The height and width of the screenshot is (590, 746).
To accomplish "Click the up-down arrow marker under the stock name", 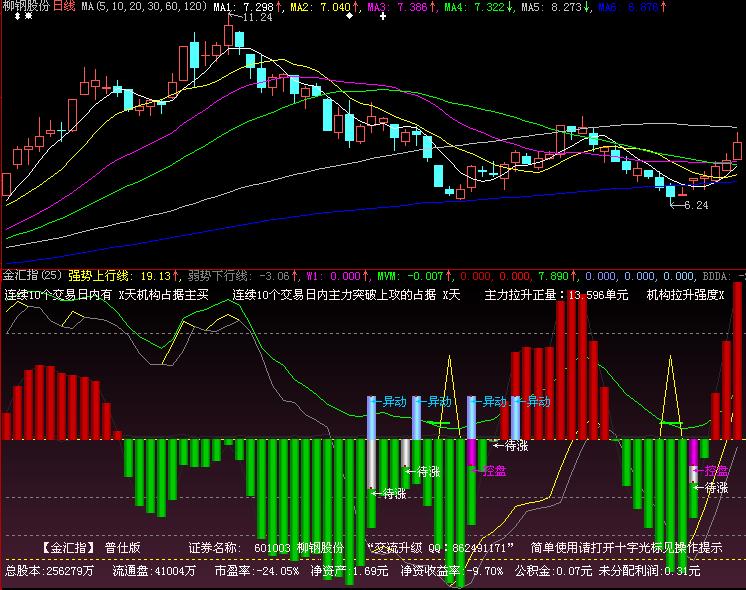I will [17, 17].
